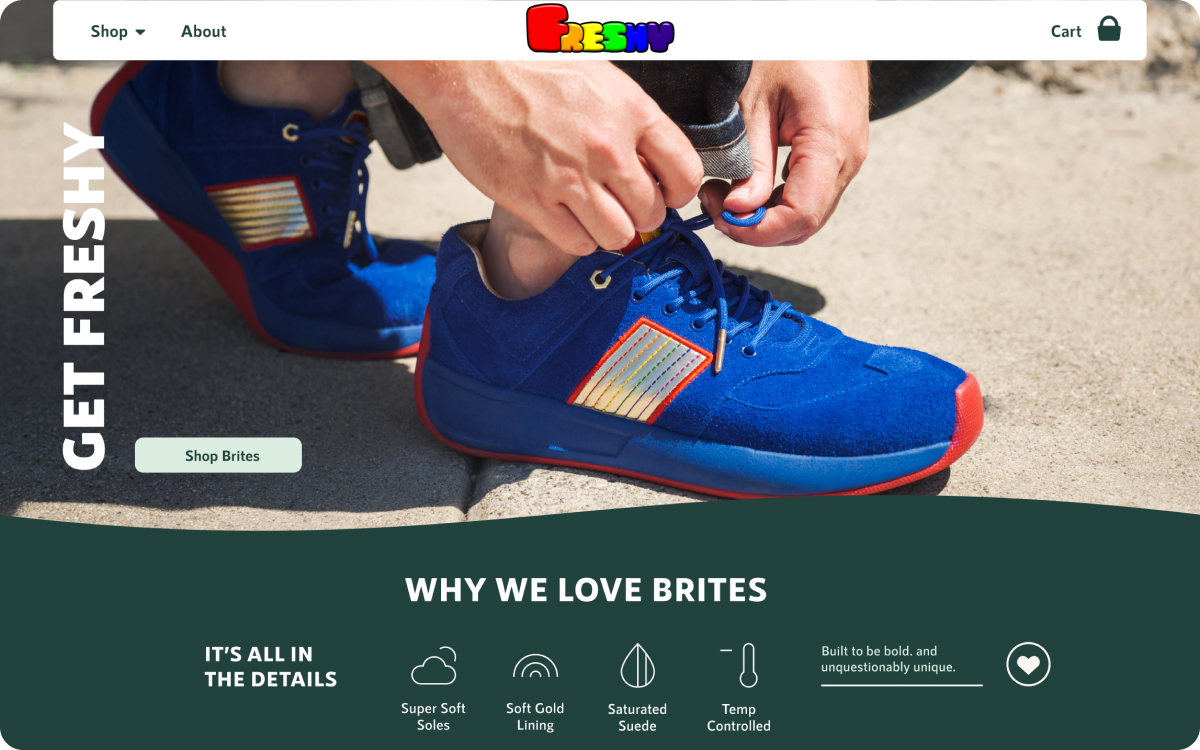
Task: Click the thermometer Temp Controlled icon
Action: click(741, 665)
